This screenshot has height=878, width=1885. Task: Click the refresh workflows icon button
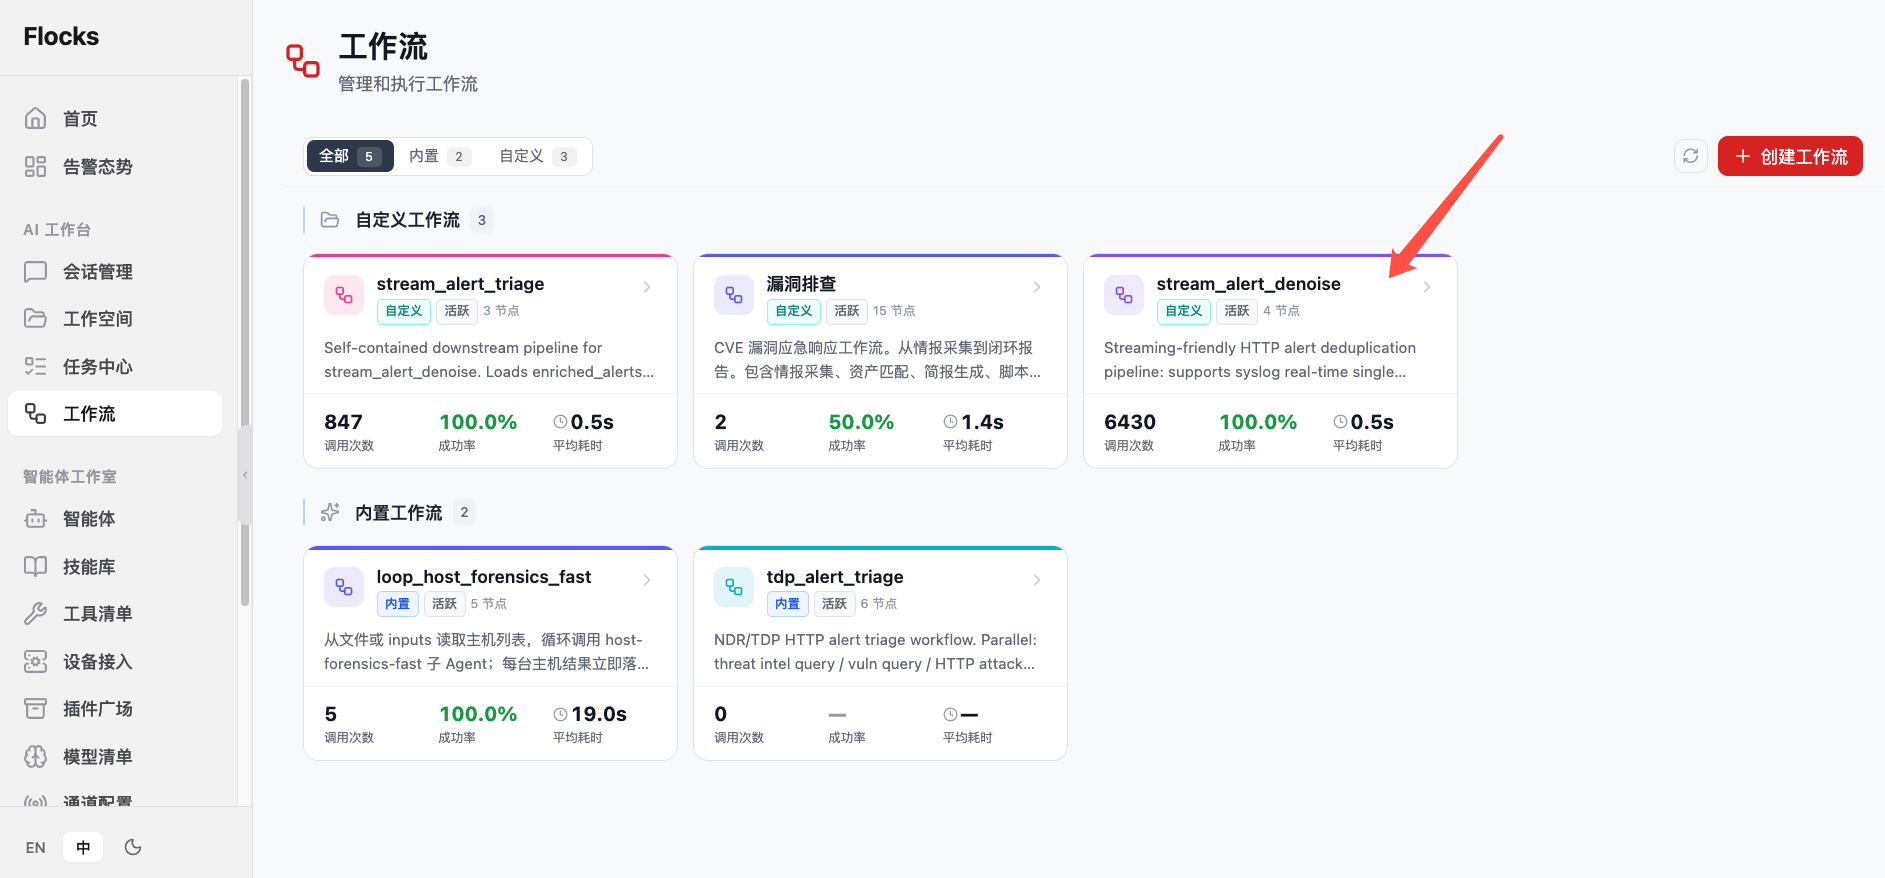tap(1691, 156)
